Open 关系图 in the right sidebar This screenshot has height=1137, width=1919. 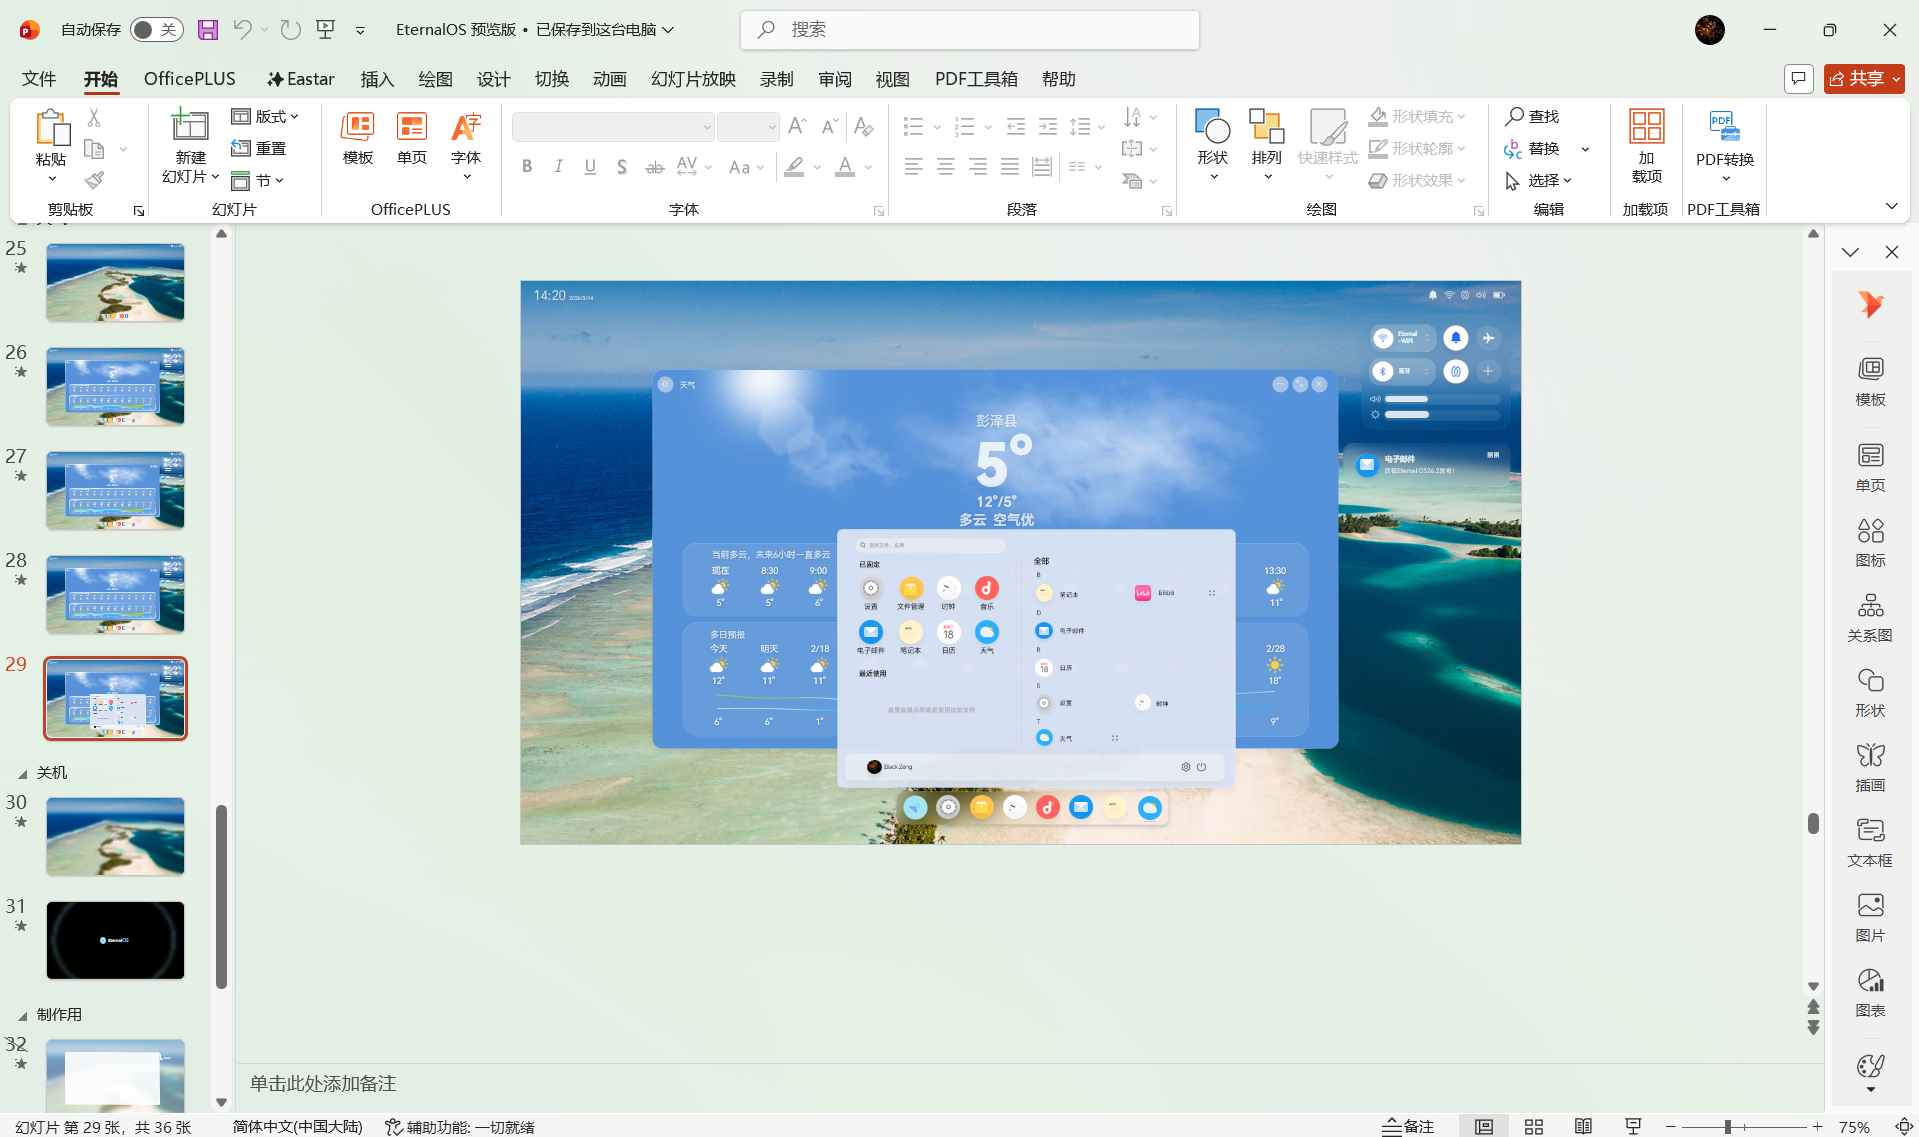(x=1869, y=617)
